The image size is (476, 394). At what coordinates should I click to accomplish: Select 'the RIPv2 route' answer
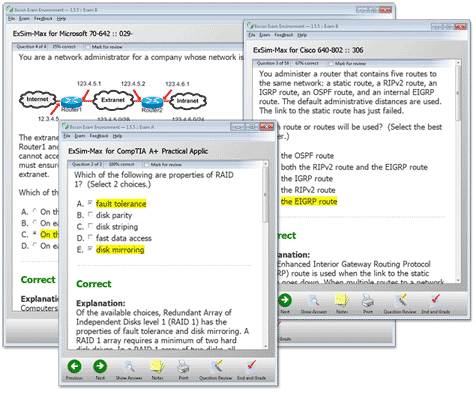coord(308,190)
